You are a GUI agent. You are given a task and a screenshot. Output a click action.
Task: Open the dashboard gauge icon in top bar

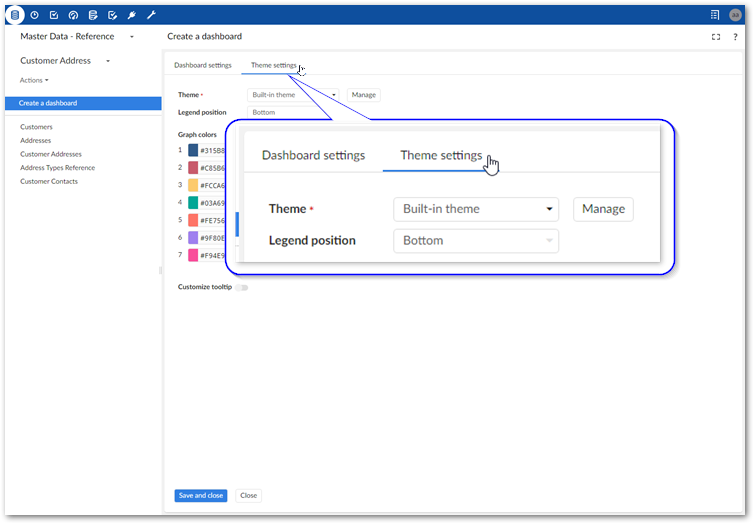point(73,15)
